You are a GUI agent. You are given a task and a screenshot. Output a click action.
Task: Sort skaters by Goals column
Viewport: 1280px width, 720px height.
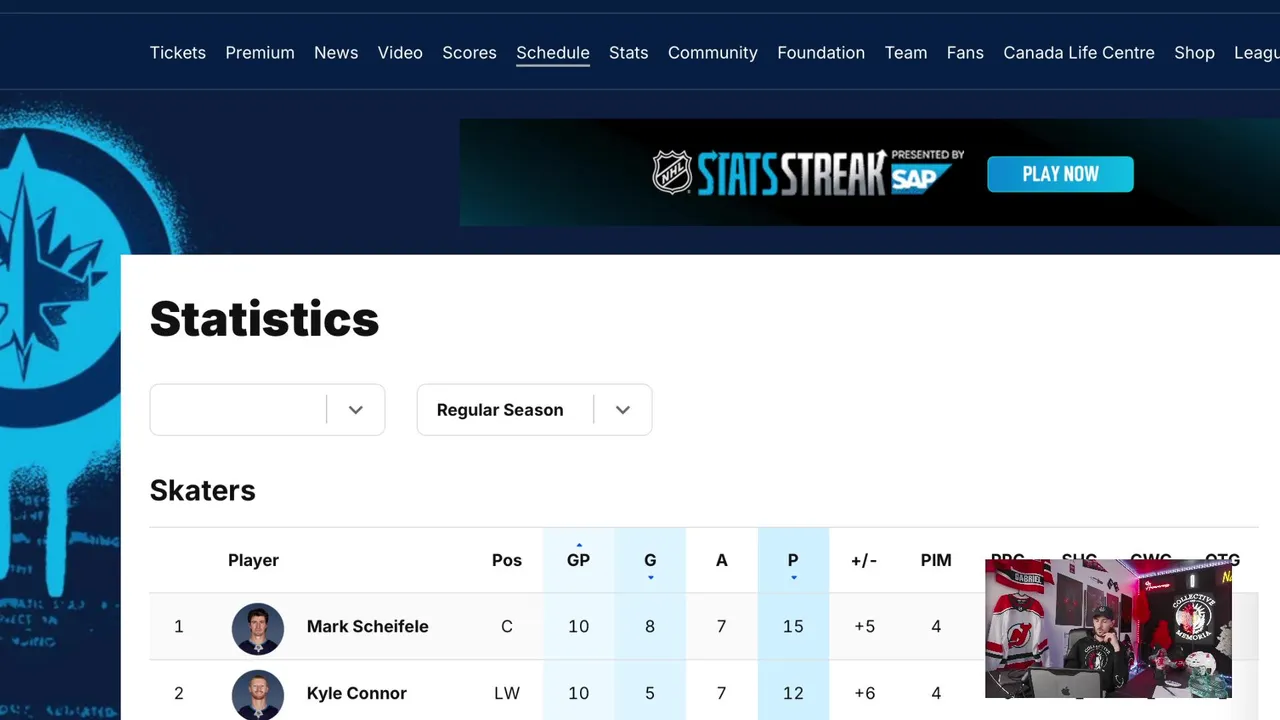(650, 560)
